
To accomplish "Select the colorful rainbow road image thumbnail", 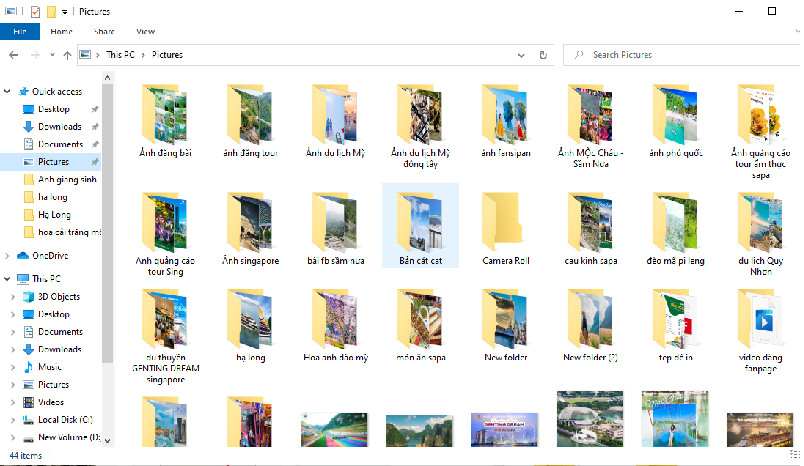I will (x=334, y=430).
